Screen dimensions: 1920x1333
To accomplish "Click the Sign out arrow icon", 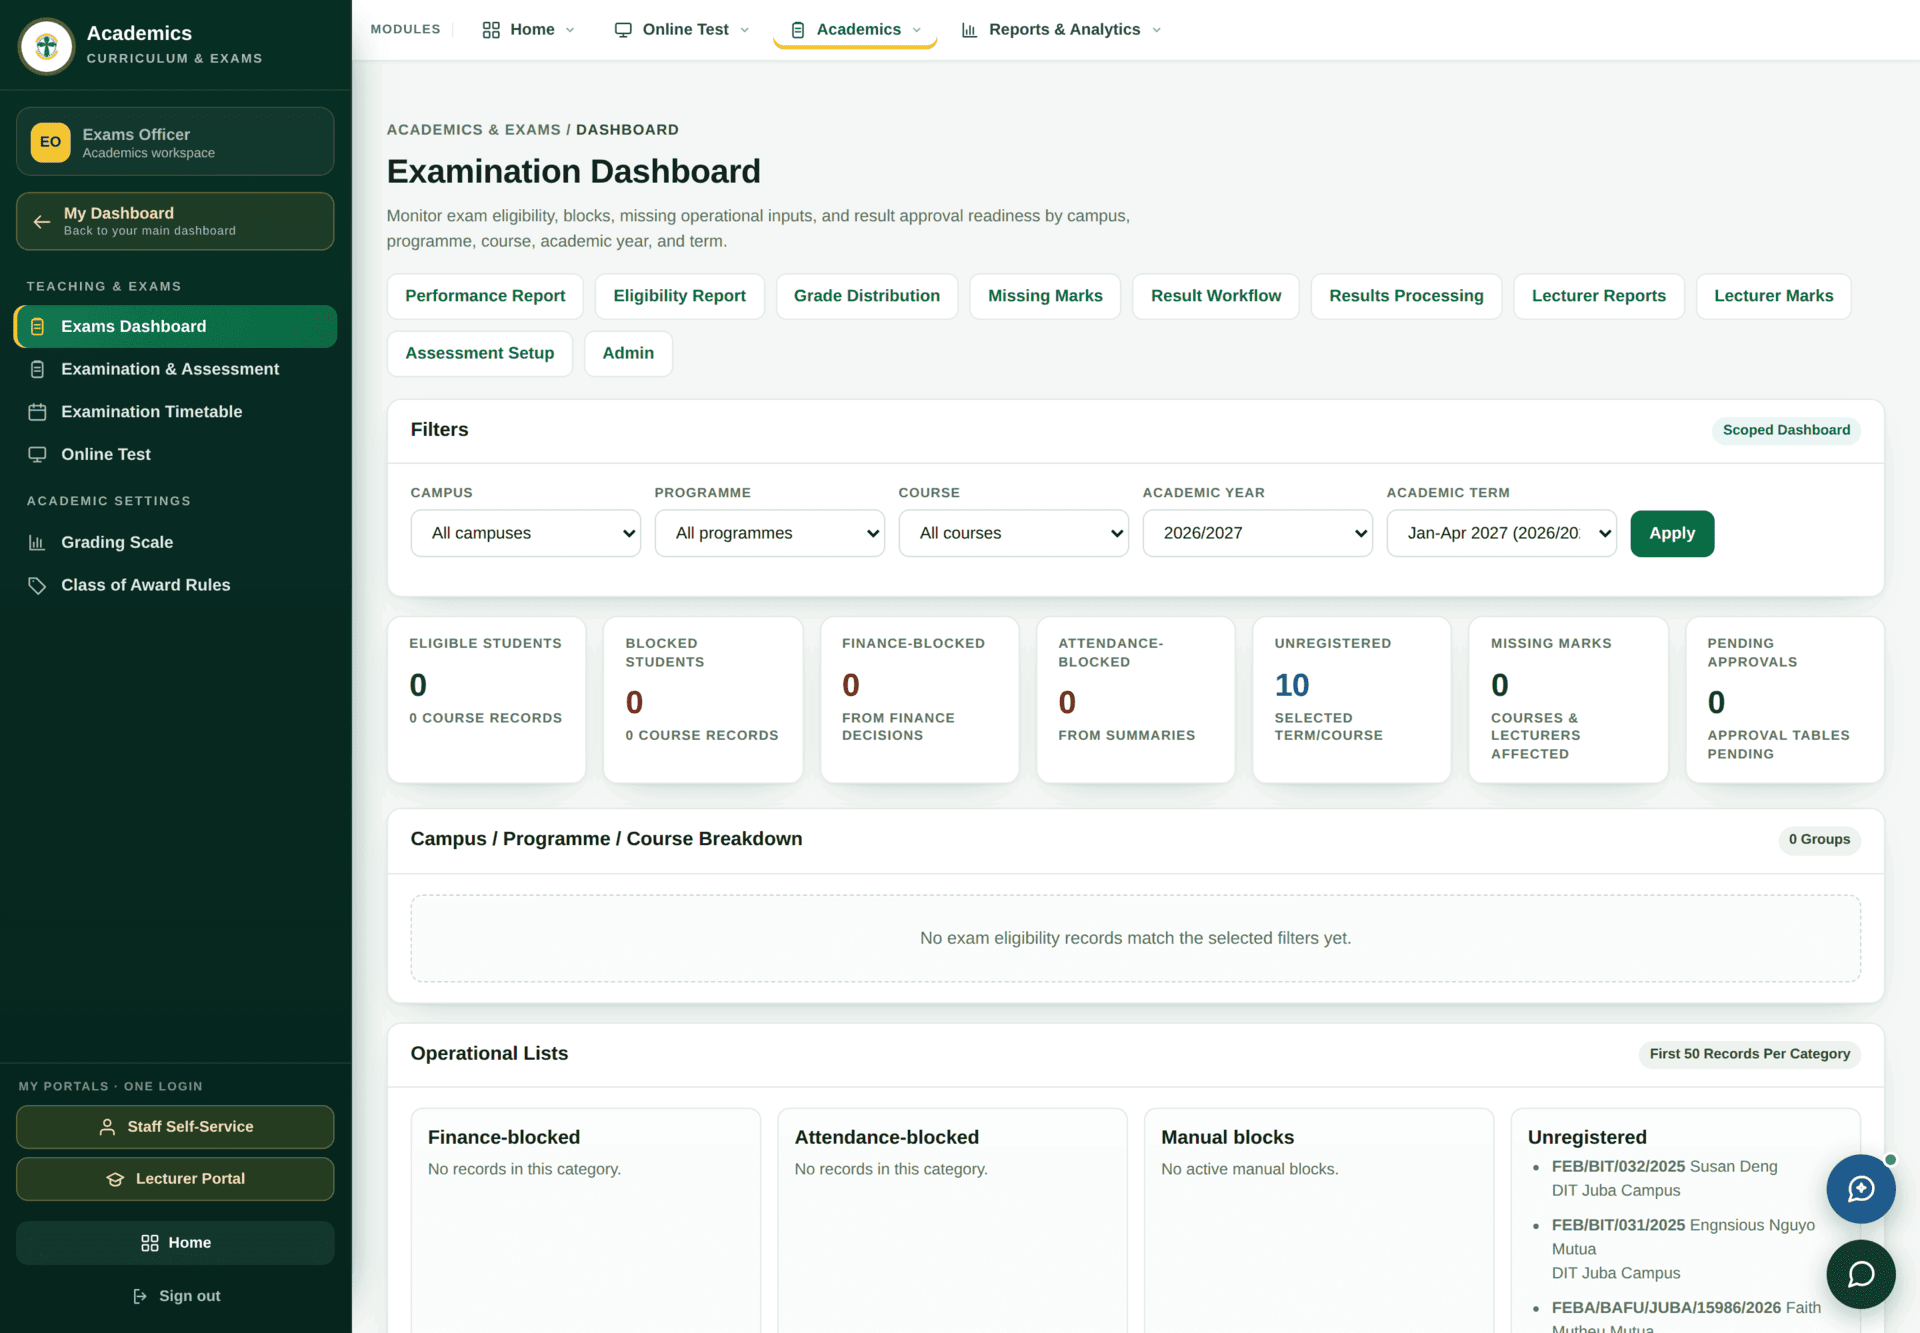I will pyautogui.click(x=140, y=1296).
